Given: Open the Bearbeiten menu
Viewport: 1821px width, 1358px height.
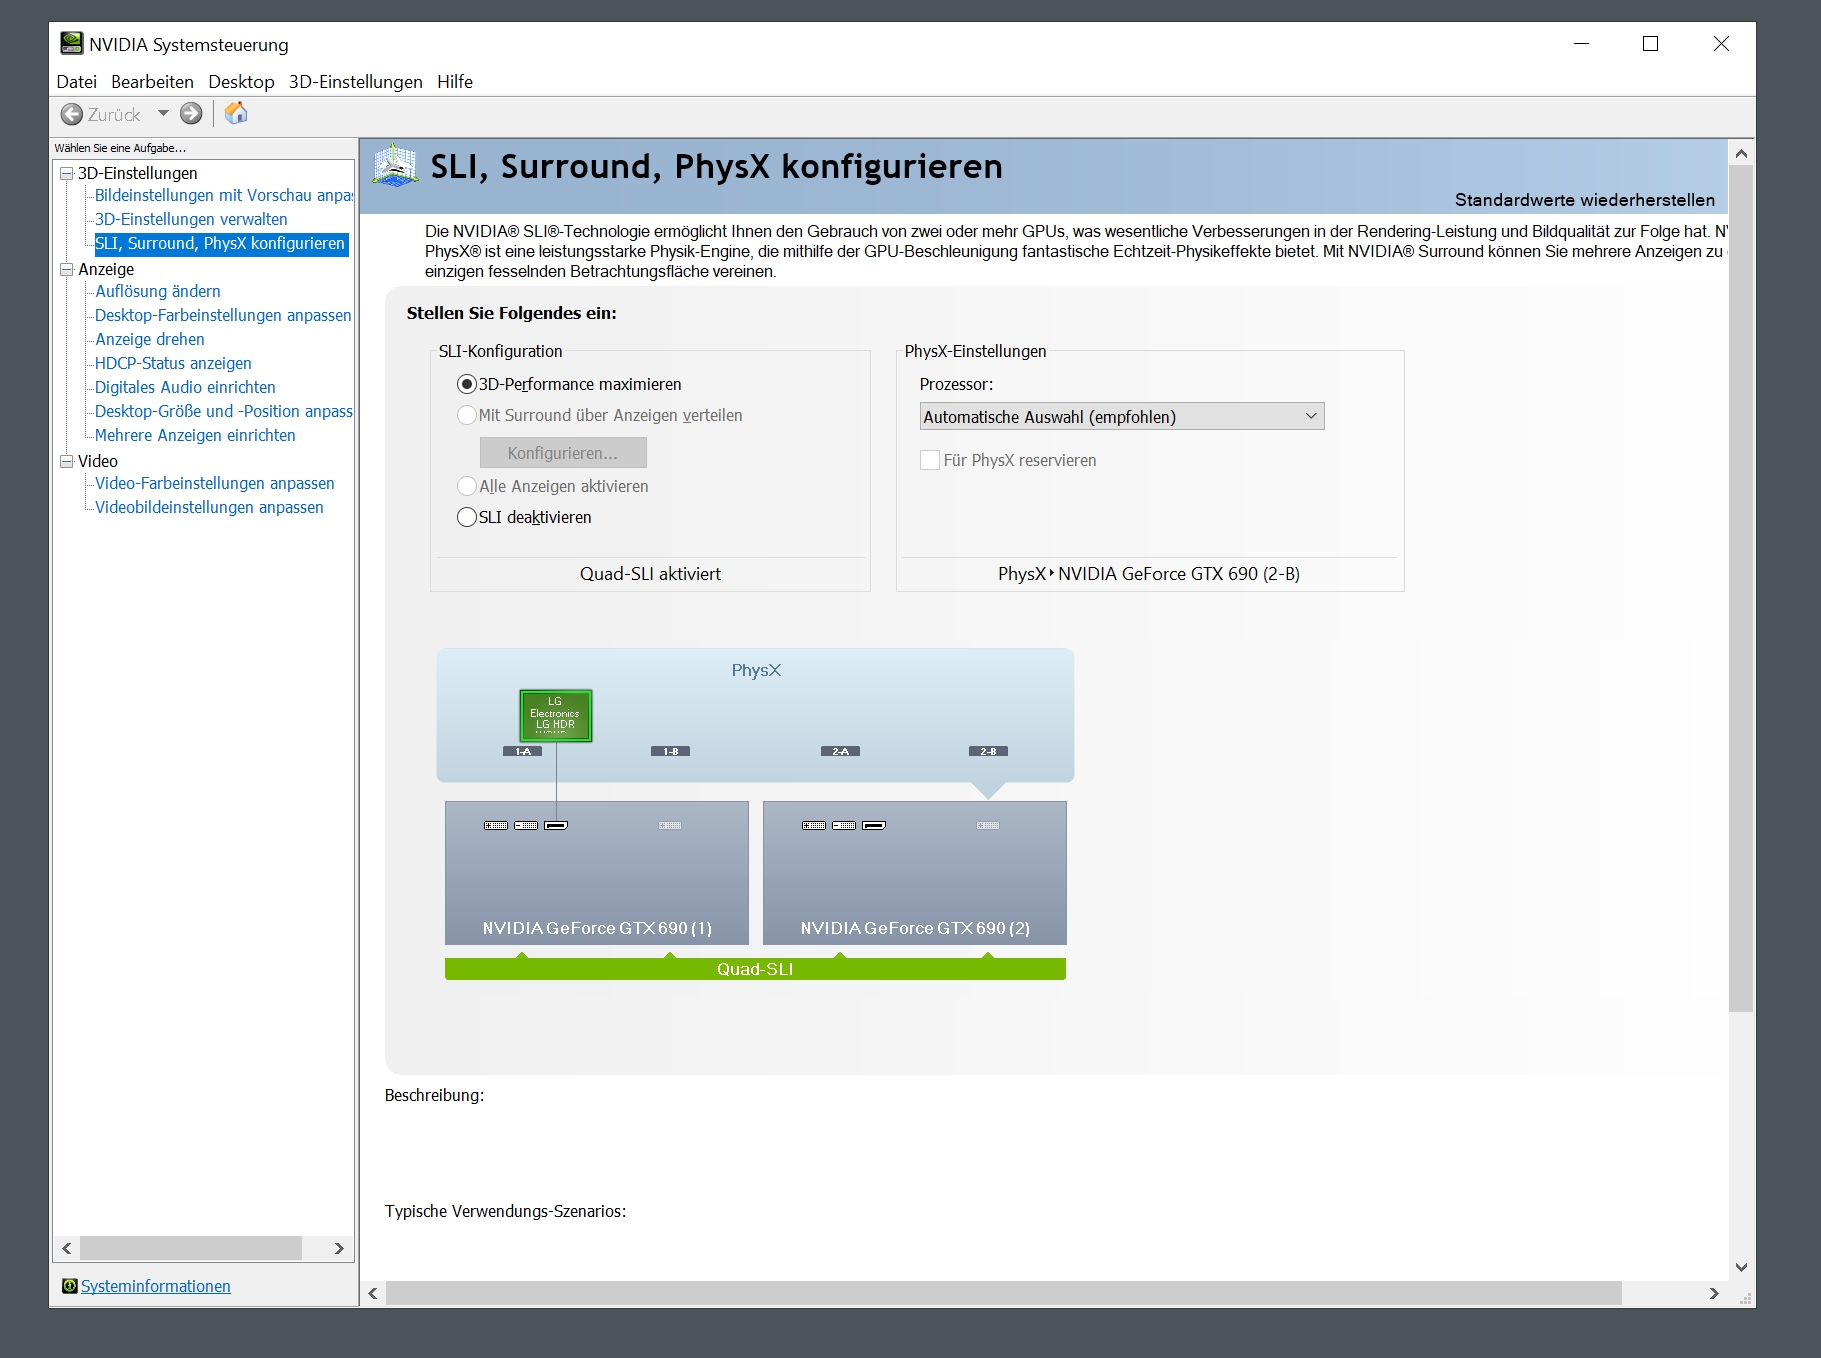Looking at the screenshot, I should click(x=152, y=82).
